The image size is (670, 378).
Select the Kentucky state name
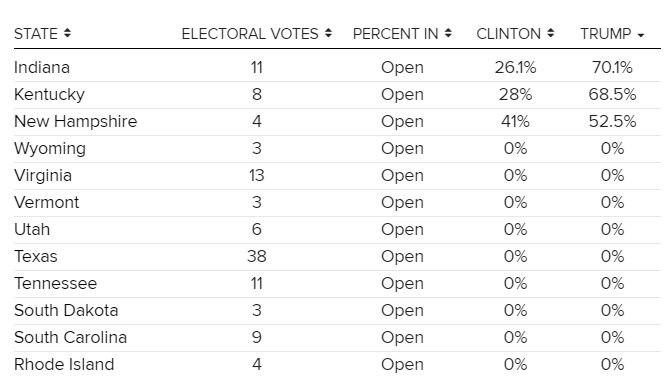coord(49,95)
